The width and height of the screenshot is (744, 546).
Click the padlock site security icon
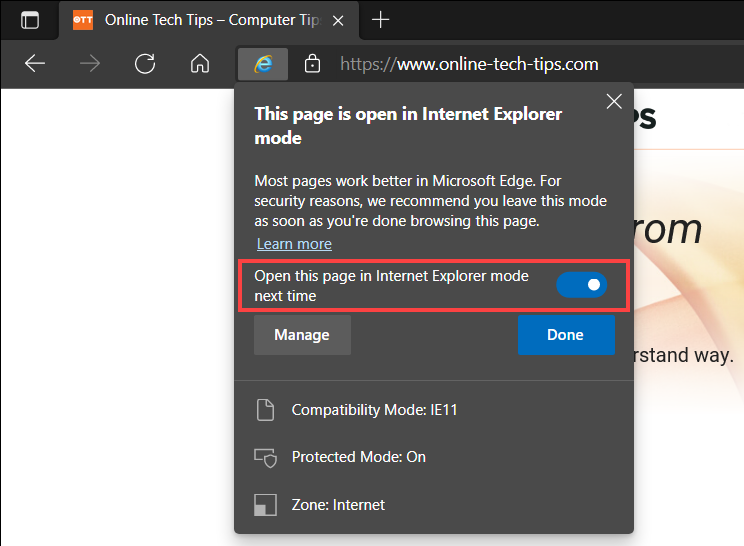pyautogui.click(x=312, y=64)
